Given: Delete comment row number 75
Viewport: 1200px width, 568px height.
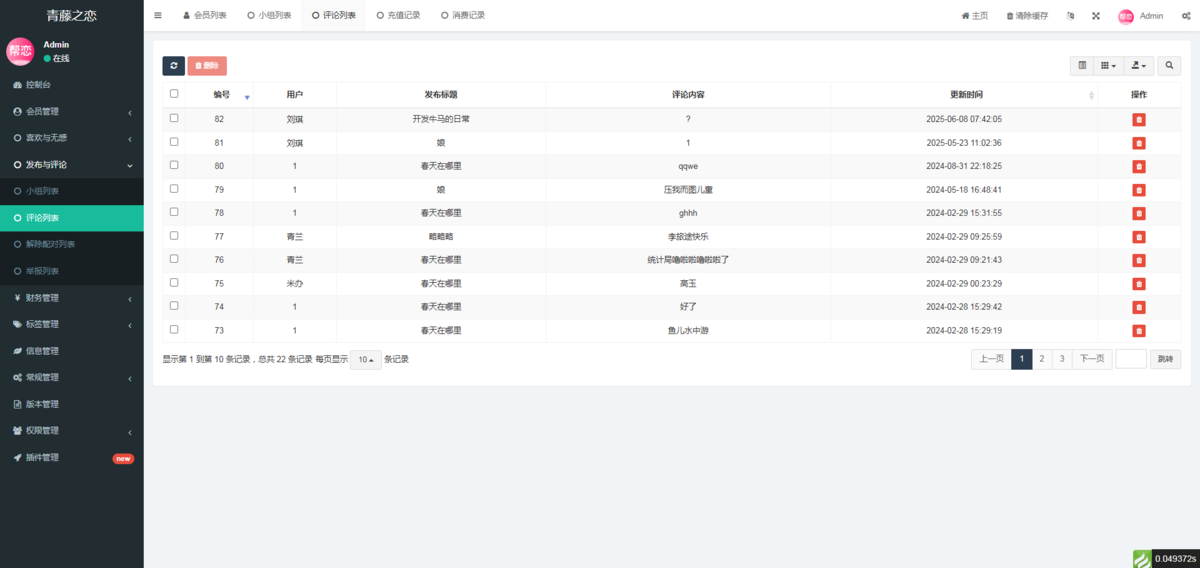Looking at the screenshot, I should (1139, 284).
